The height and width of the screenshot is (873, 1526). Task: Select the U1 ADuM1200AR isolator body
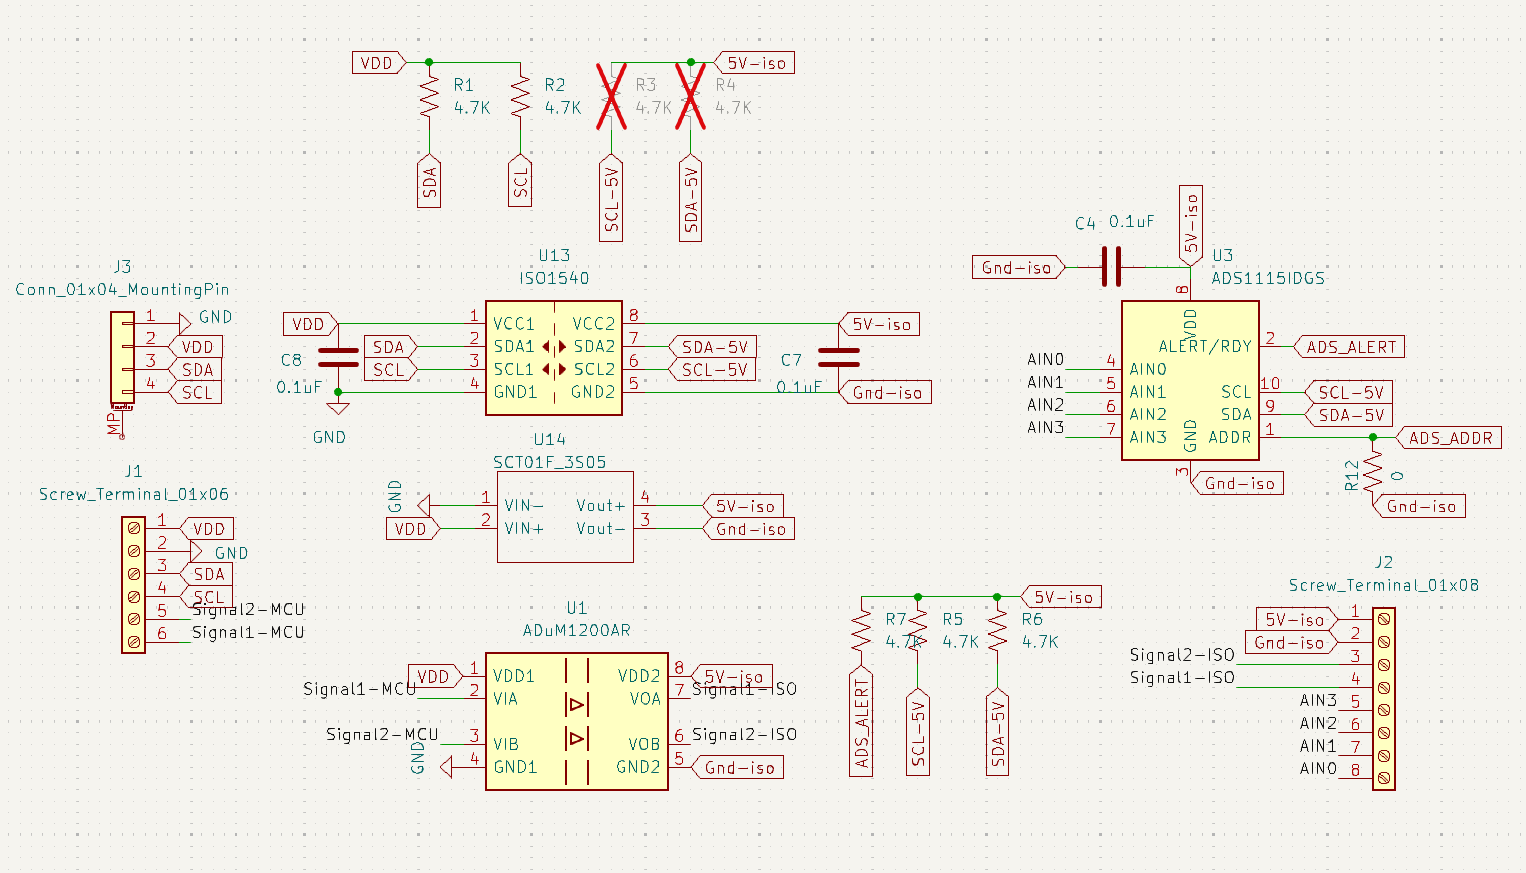(x=576, y=722)
